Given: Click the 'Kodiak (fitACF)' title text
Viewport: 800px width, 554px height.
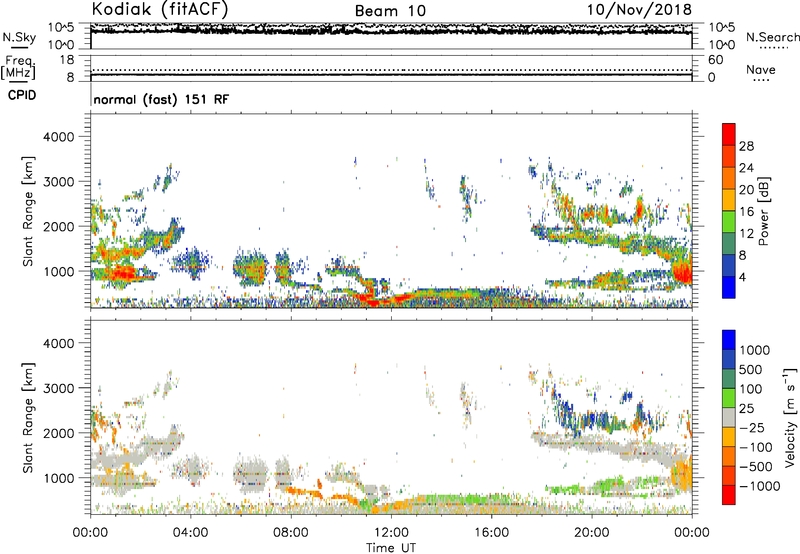Looking at the screenshot, I should click(160, 9).
